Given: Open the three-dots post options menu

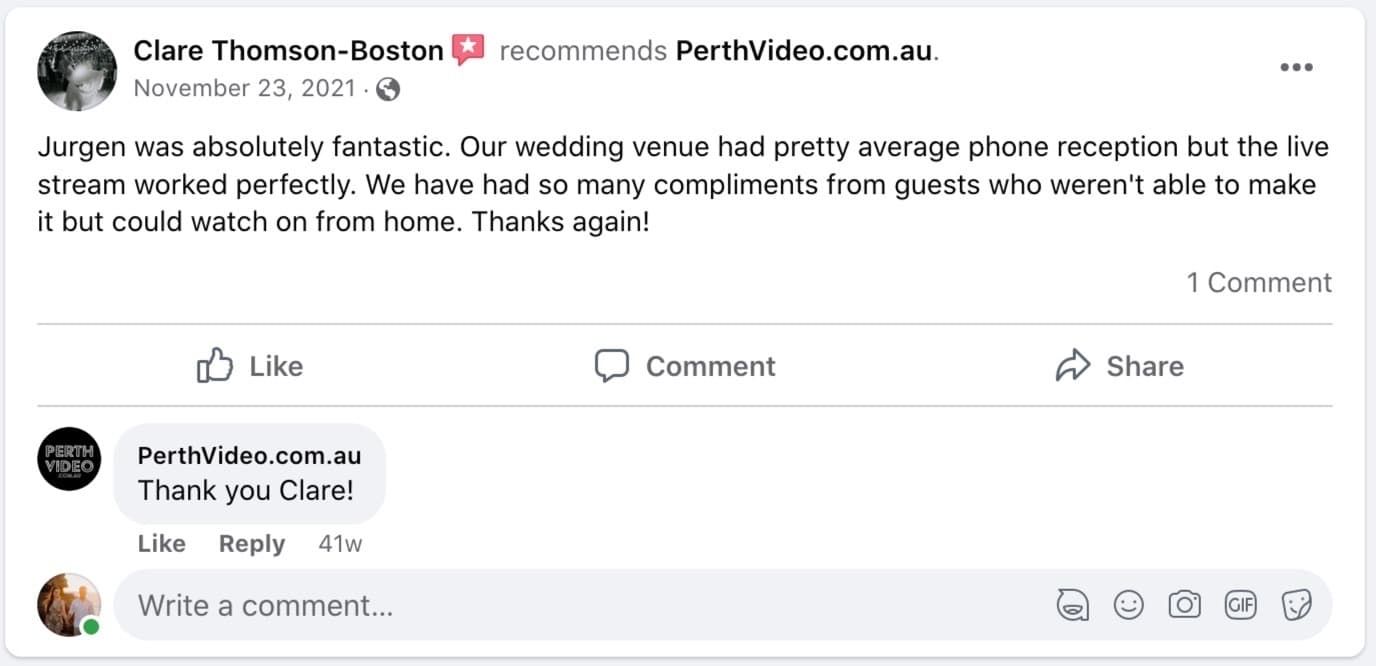Looking at the screenshot, I should (x=1296, y=67).
